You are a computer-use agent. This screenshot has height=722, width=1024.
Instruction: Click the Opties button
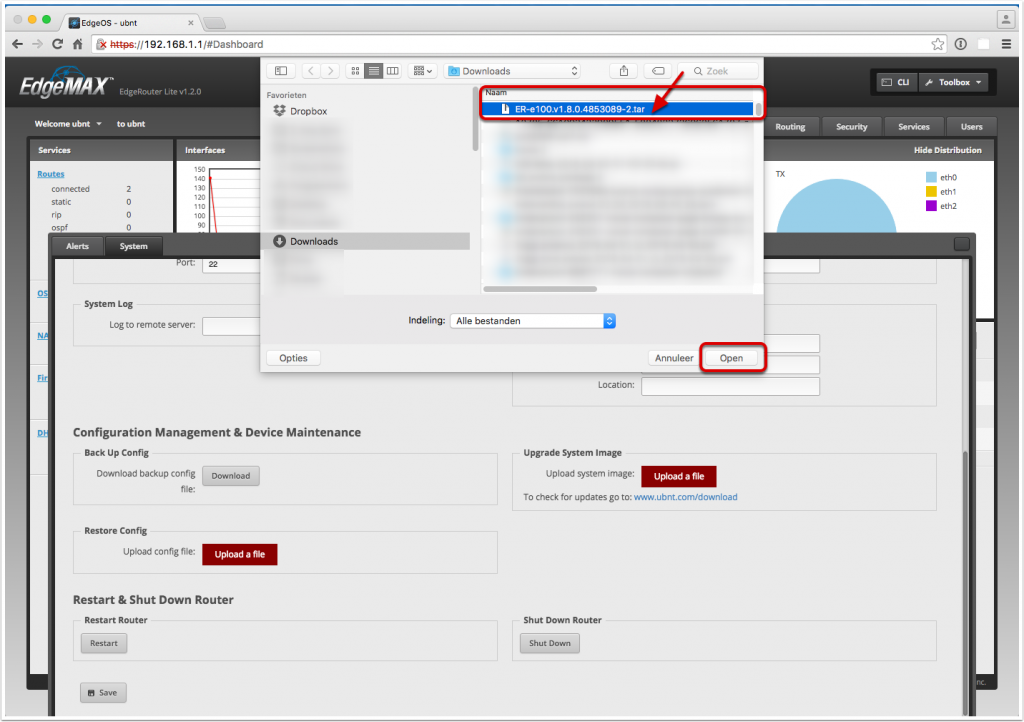pos(293,358)
